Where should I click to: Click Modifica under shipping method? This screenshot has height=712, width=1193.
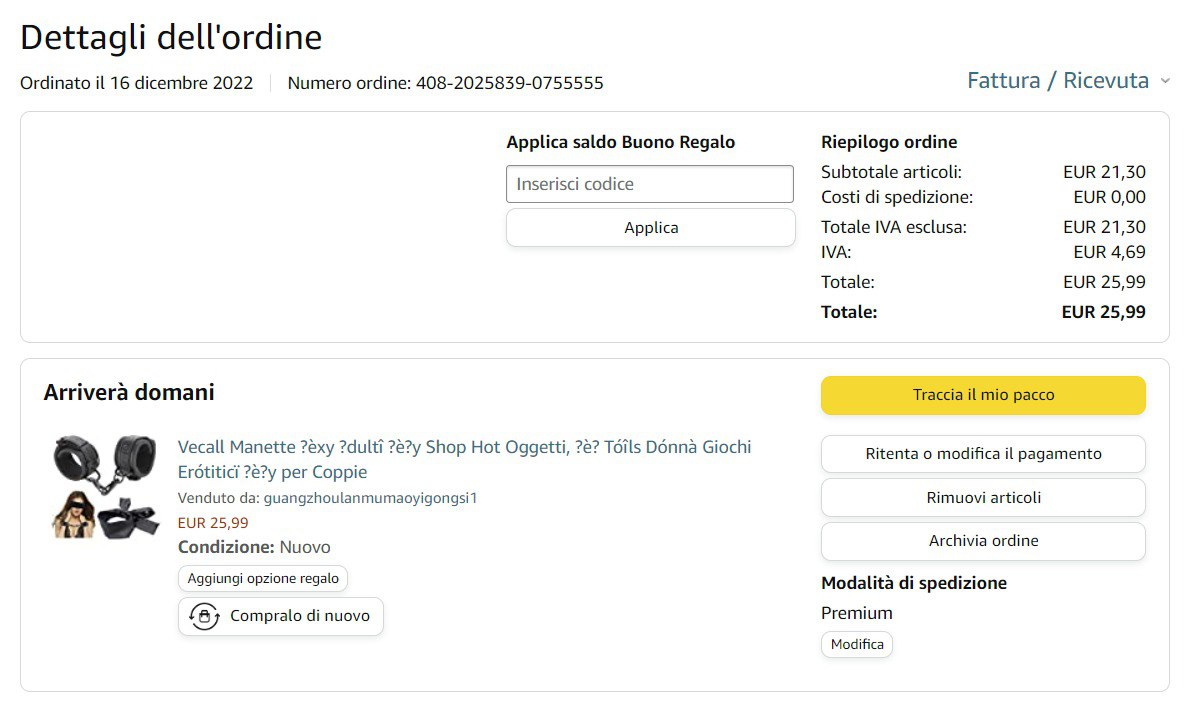(857, 644)
